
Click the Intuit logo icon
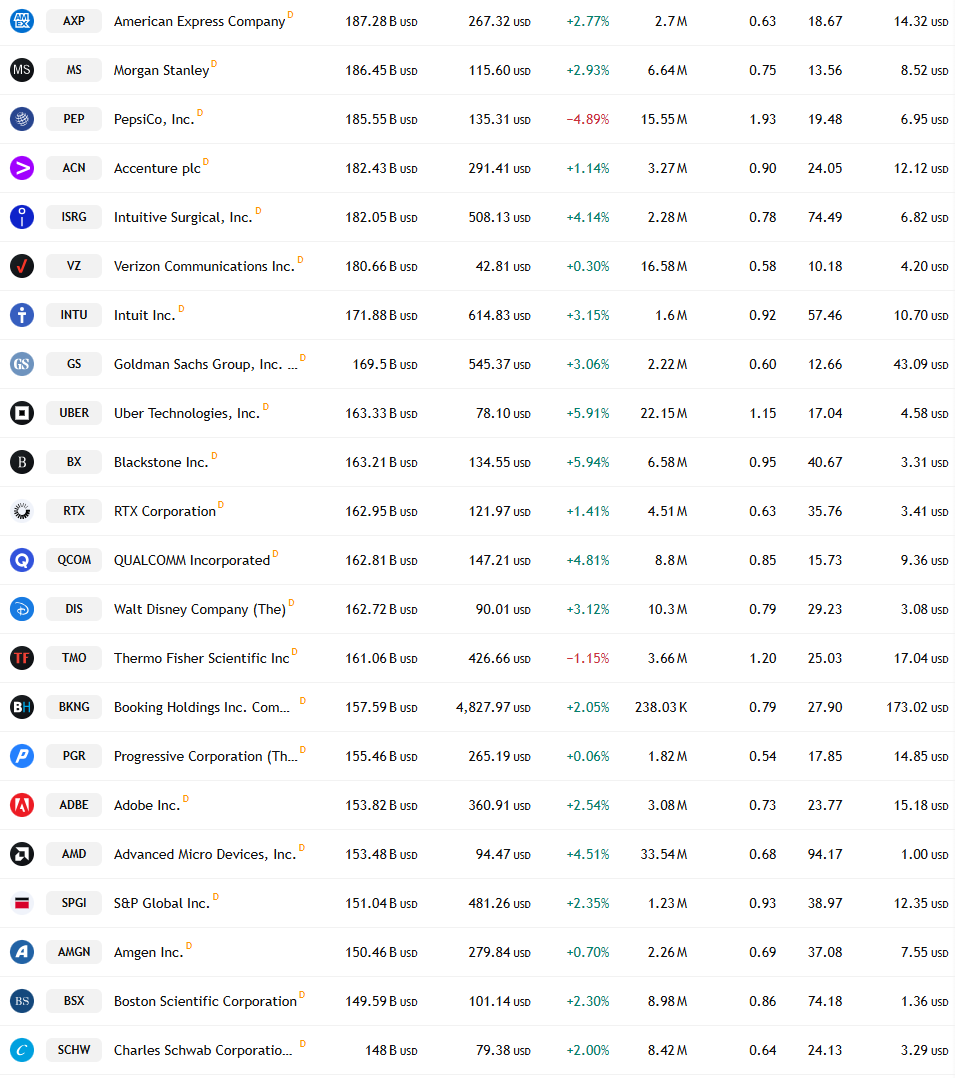tap(22, 315)
